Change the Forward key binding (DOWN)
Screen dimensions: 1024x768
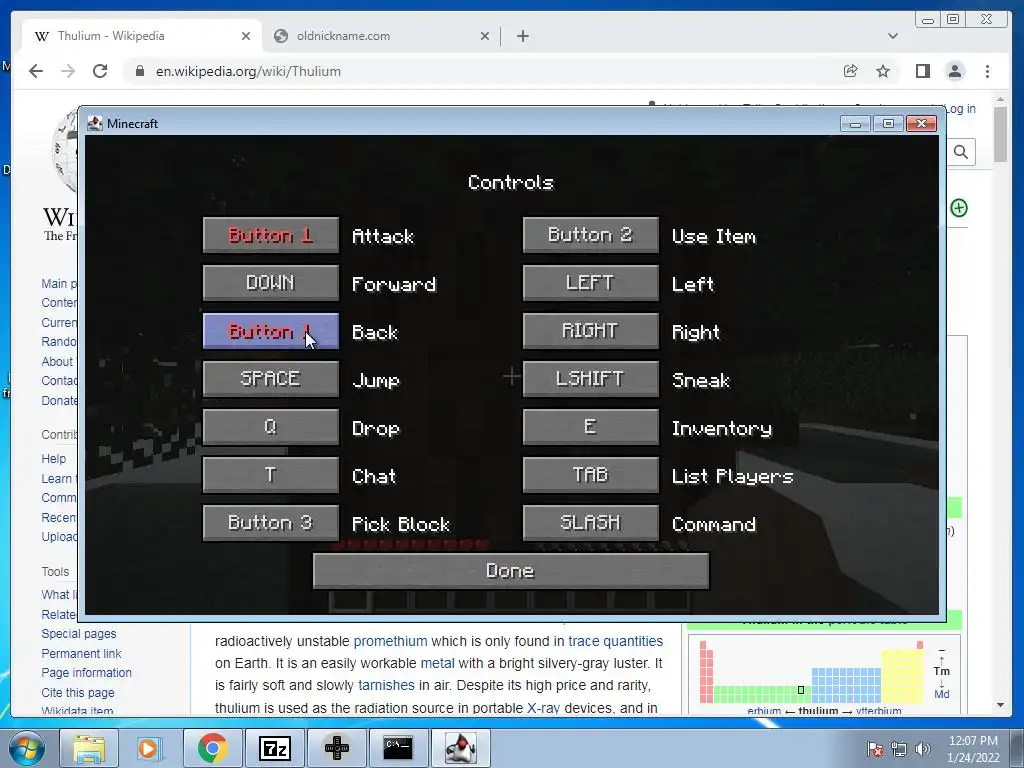(270, 283)
